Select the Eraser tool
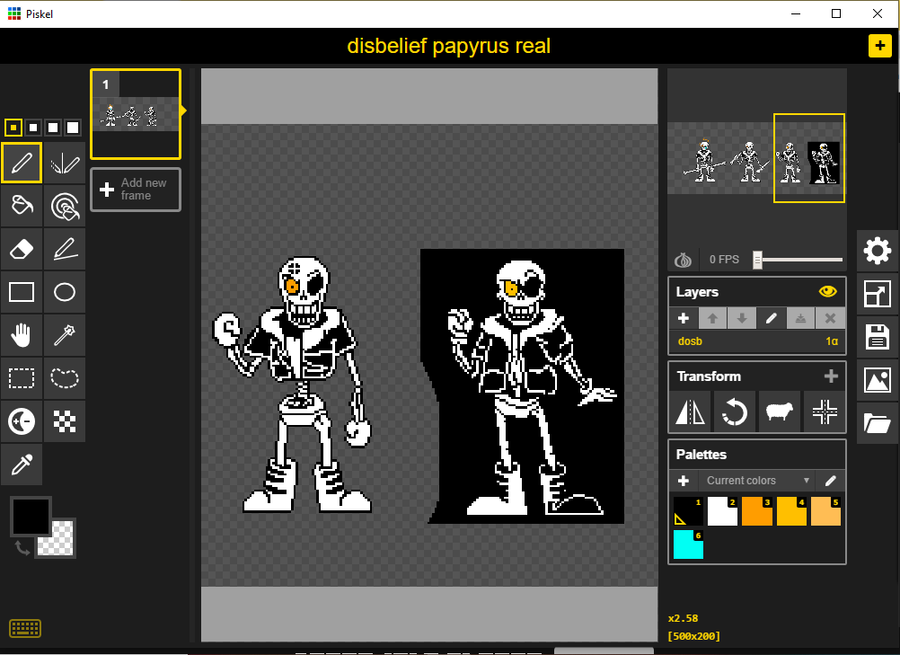The width and height of the screenshot is (900, 655). pos(22,249)
